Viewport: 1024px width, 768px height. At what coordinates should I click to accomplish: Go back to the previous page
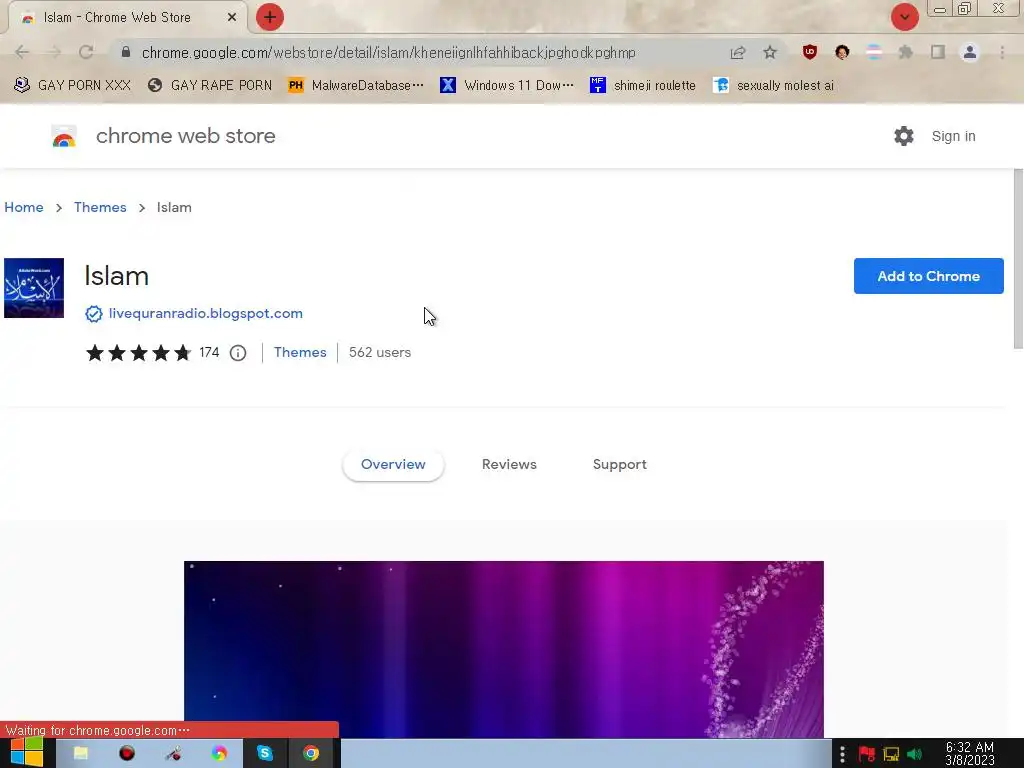[x=22, y=52]
